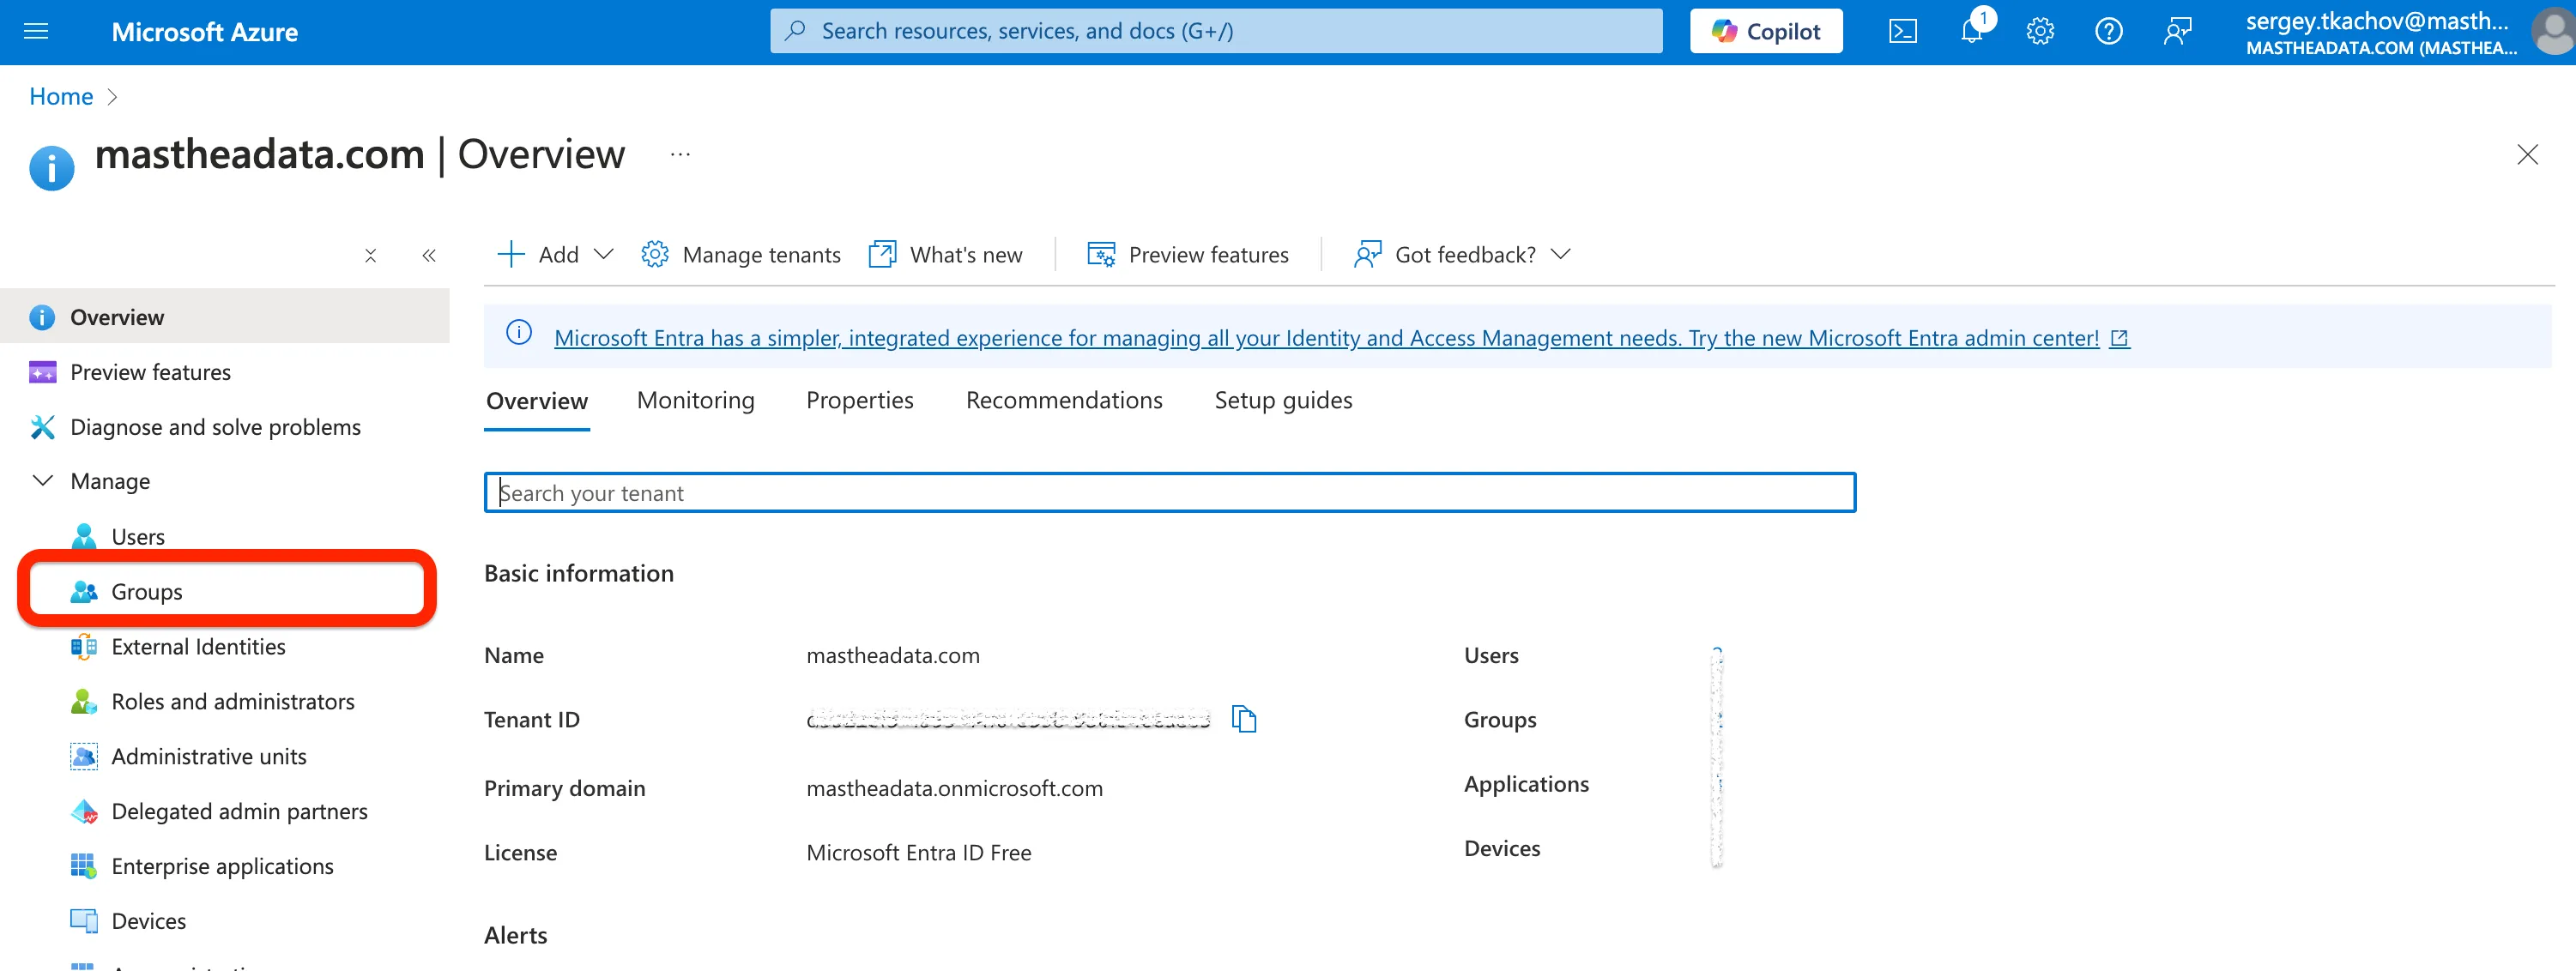
Task: Open Copilot
Action: click(1766, 32)
